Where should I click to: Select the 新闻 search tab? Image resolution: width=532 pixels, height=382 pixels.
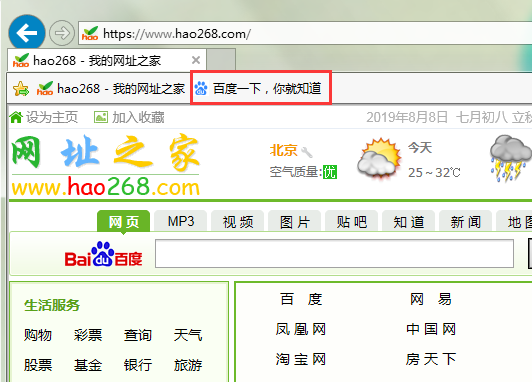(466, 222)
